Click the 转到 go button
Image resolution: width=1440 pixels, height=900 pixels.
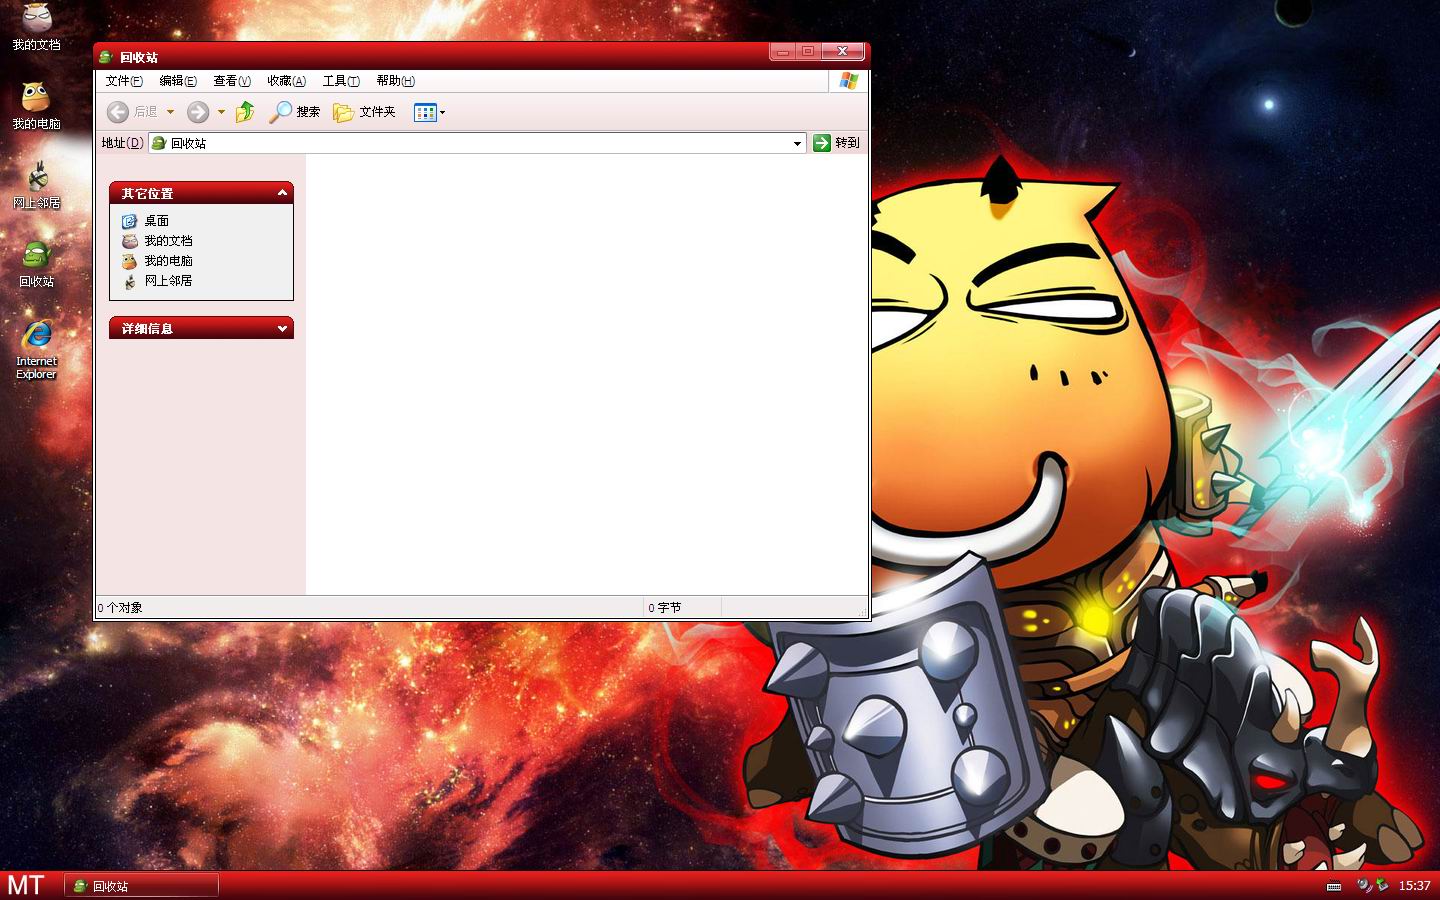click(836, 143)
